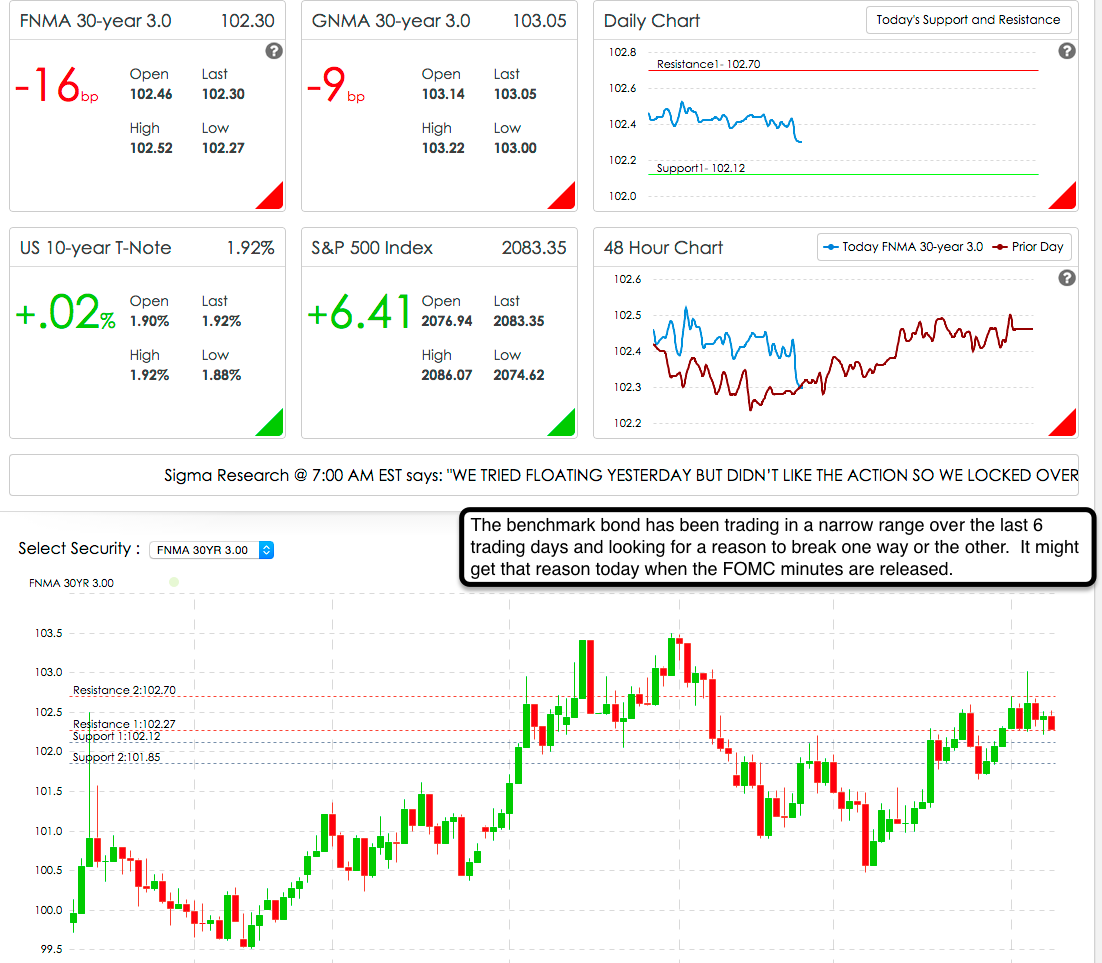1102x963 pixels.
Task: Click the Select Security label
Action: point(79,549)
